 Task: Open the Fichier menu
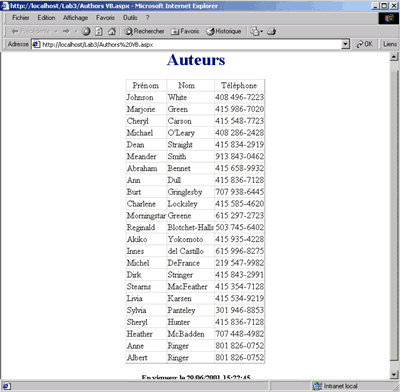pos(21,18)
